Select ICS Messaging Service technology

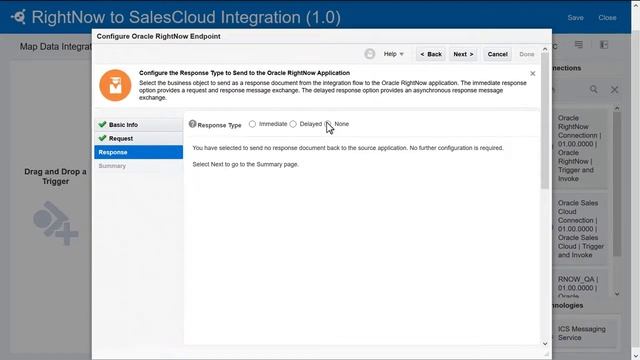584,333
